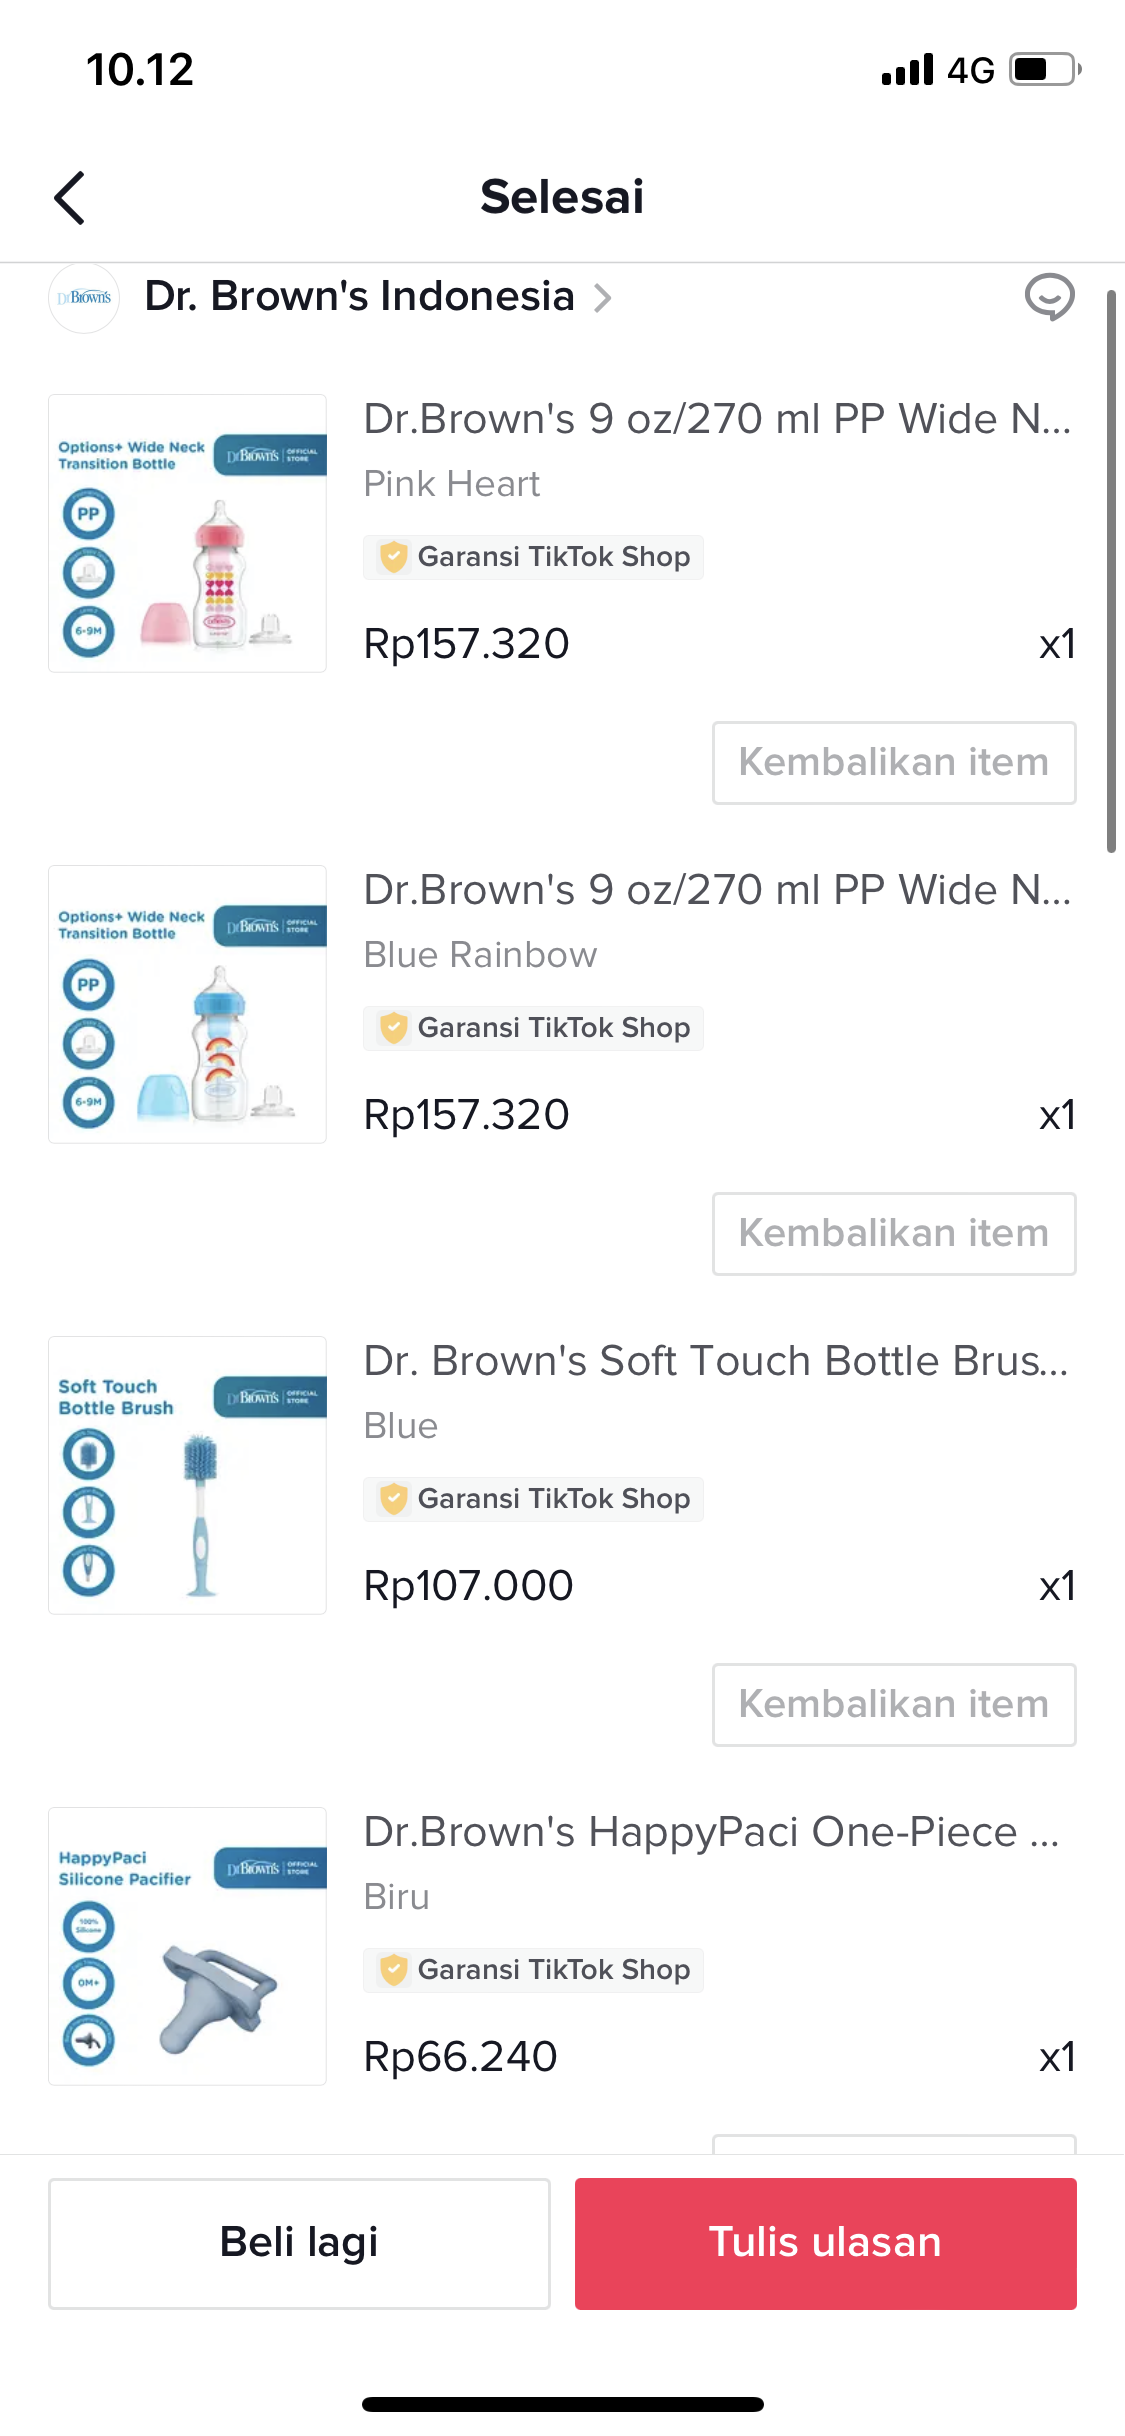Open Pink Heart bottle product image

[188, 533]
